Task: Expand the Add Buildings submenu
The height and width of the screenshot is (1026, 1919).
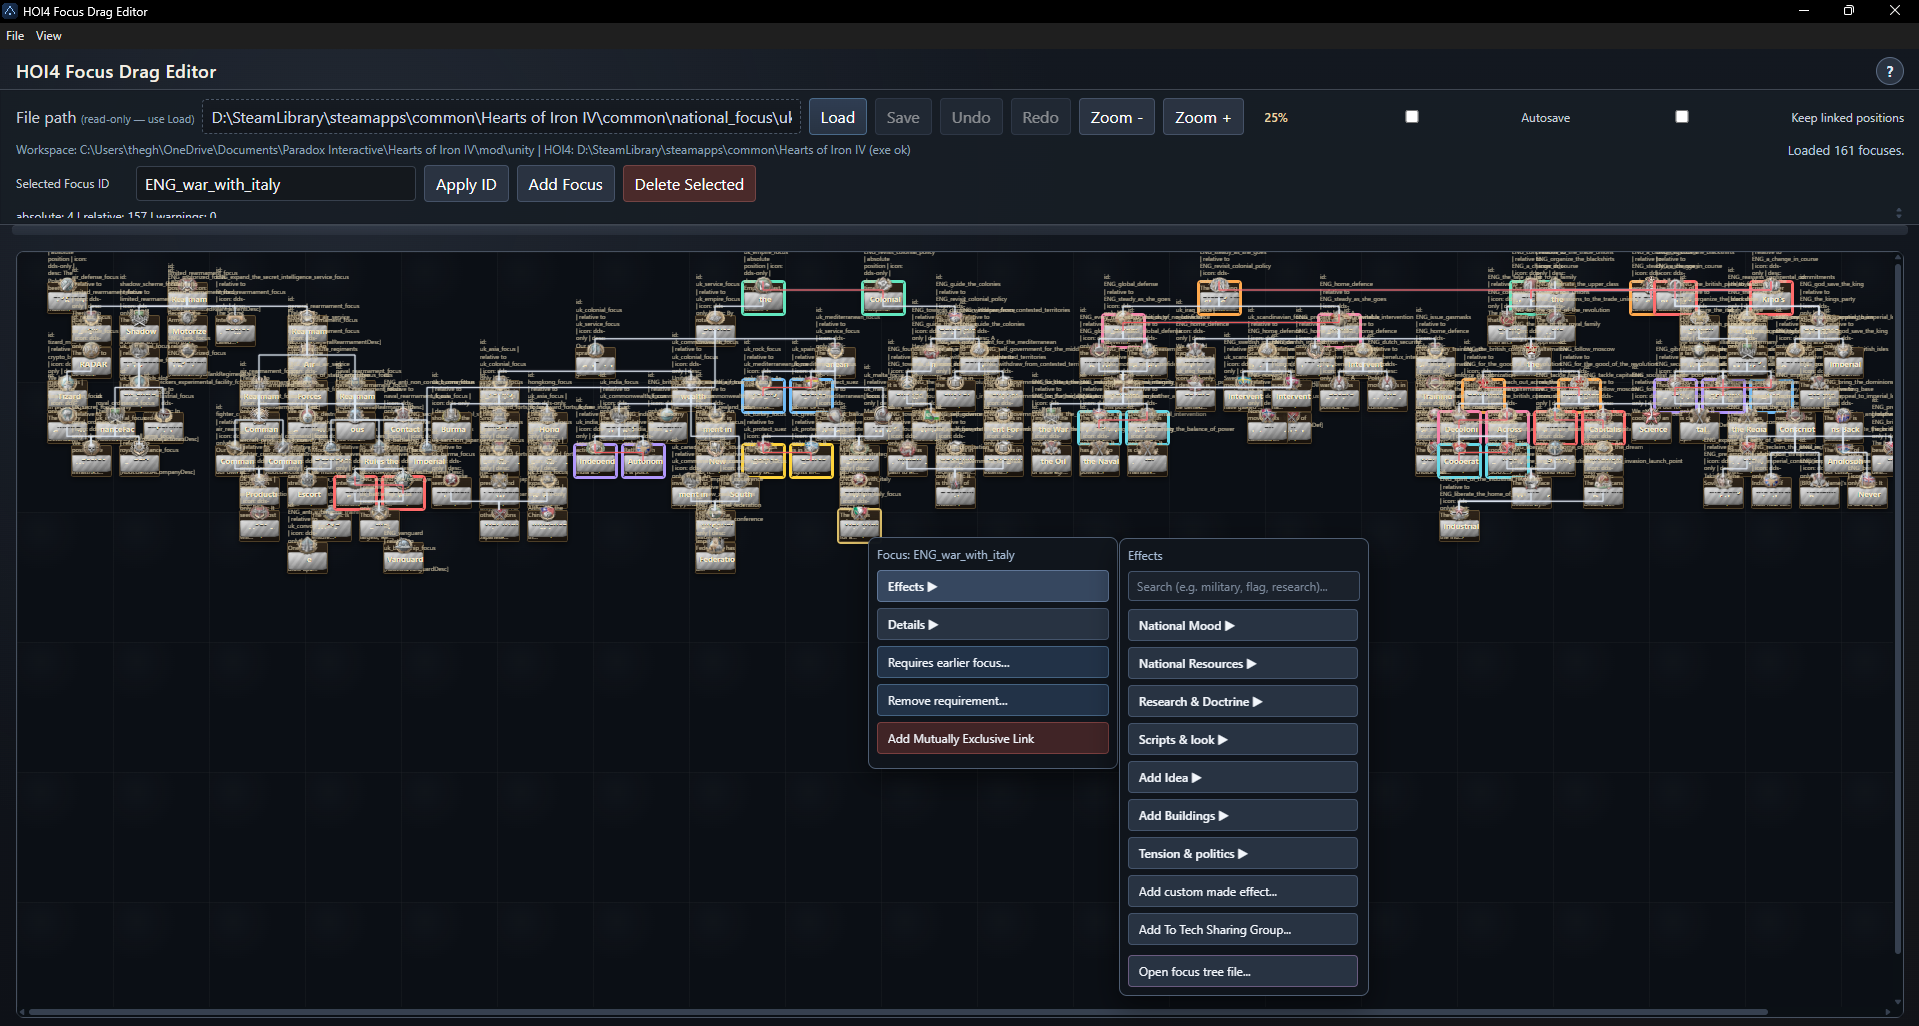Action: [1243, 815]
